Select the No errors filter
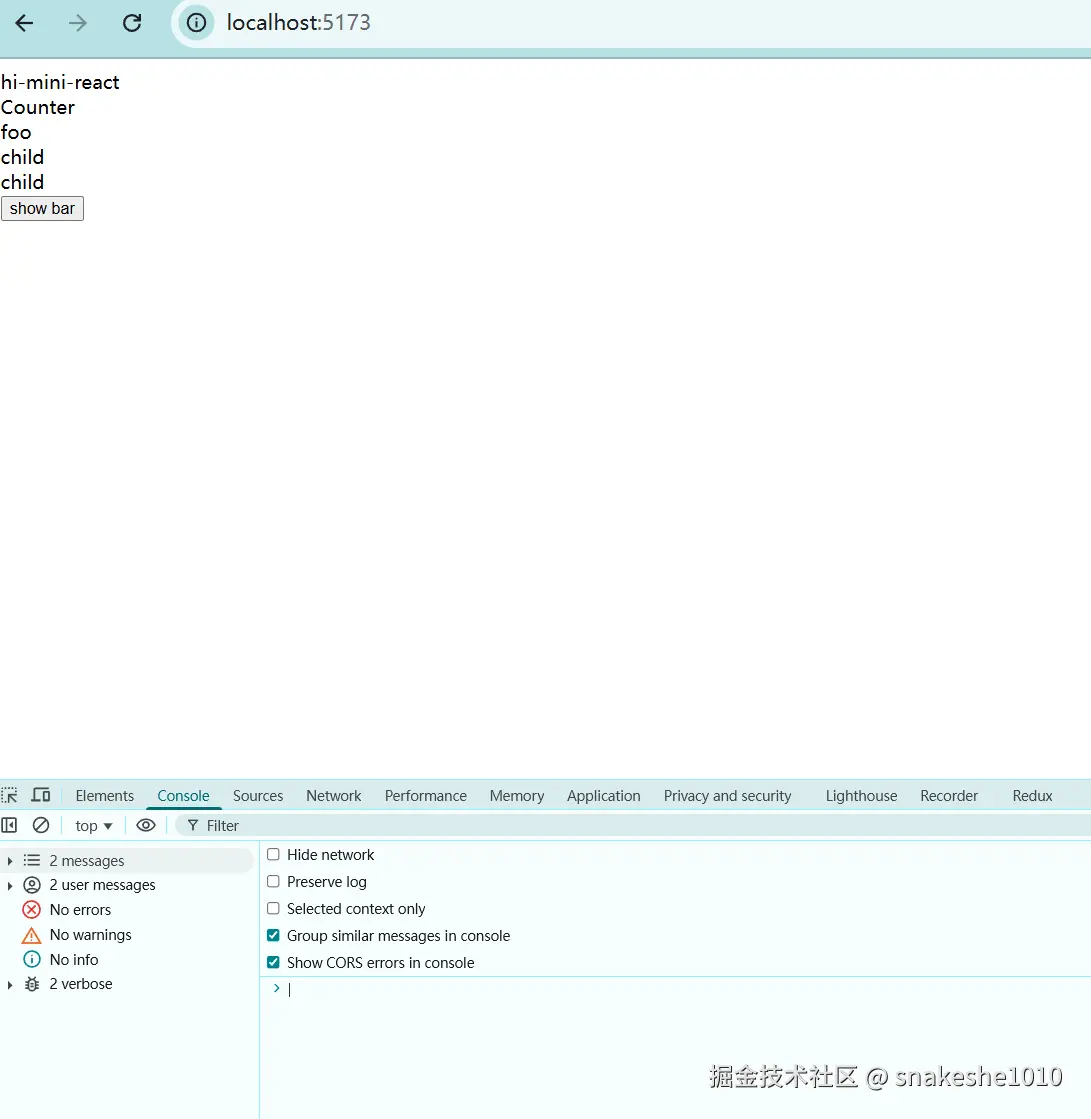The height and width of the screenshot is (1119, 1091). pyautogui.click(x=80, y=910)
